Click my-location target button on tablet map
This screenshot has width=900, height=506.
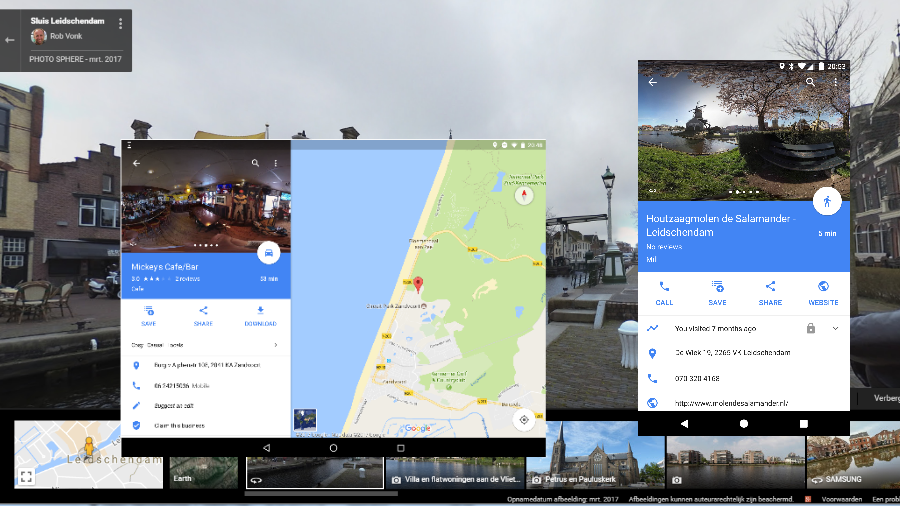(x=522, y=420)
